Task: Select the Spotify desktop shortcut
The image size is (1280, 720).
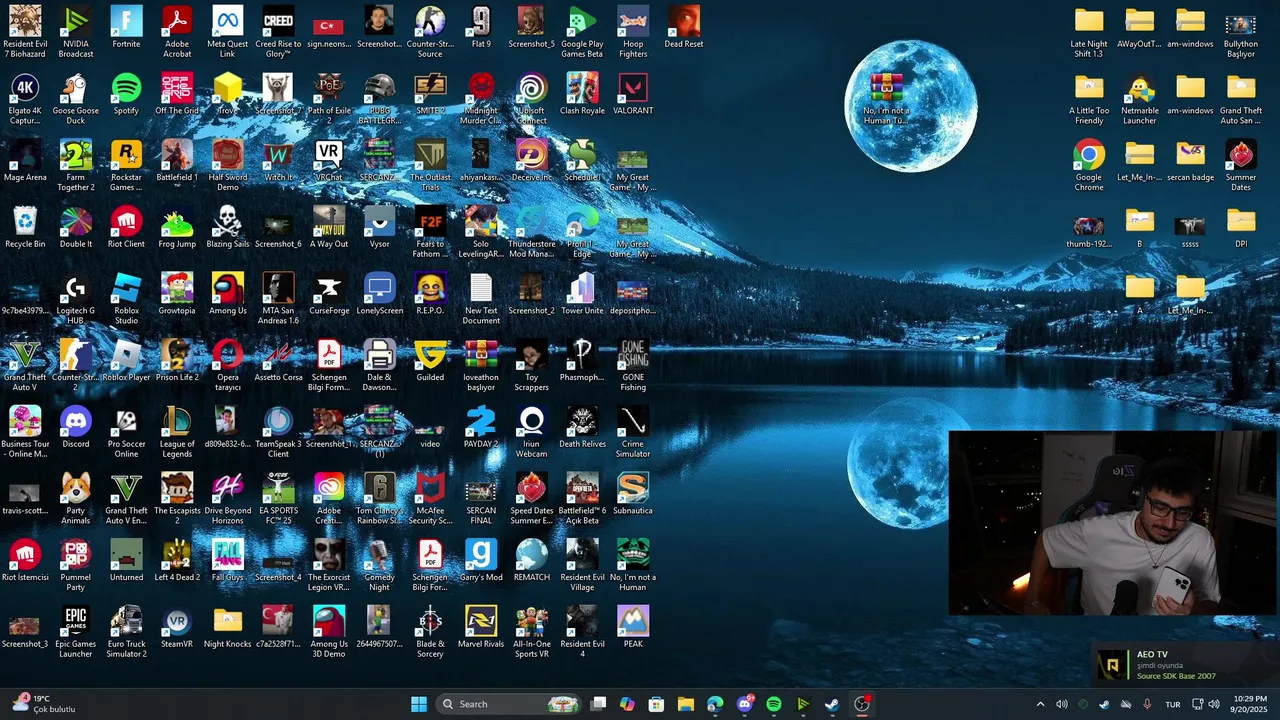Action: coord(126,95)
